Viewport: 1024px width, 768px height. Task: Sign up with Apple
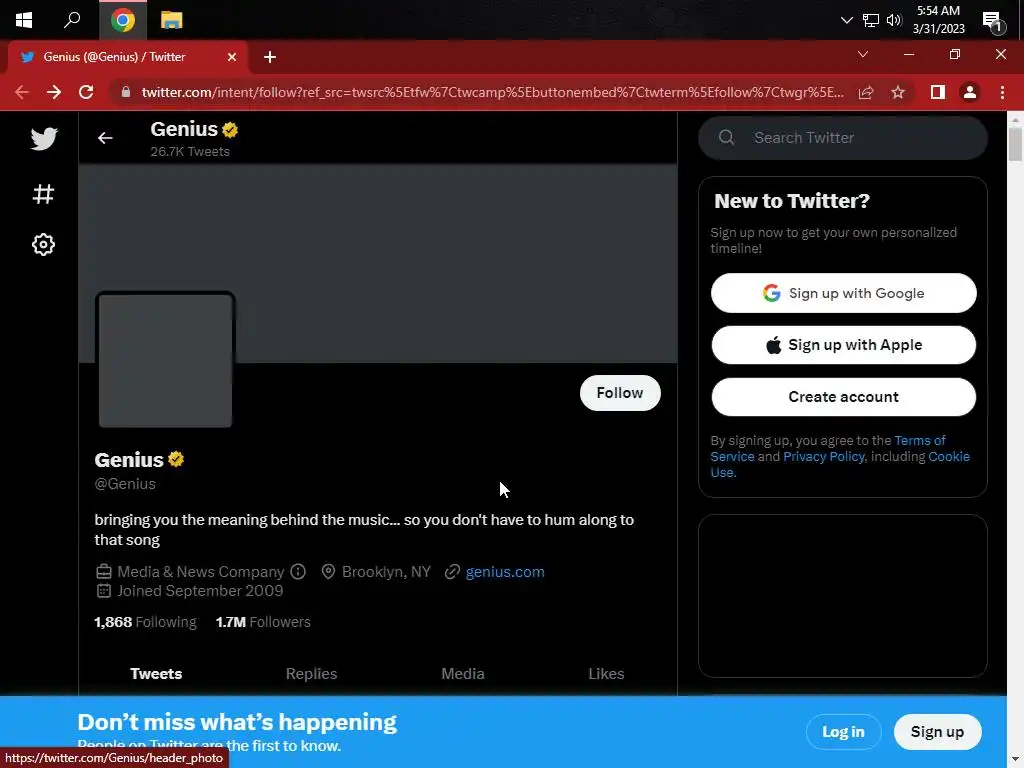click(x=843, y=345)
